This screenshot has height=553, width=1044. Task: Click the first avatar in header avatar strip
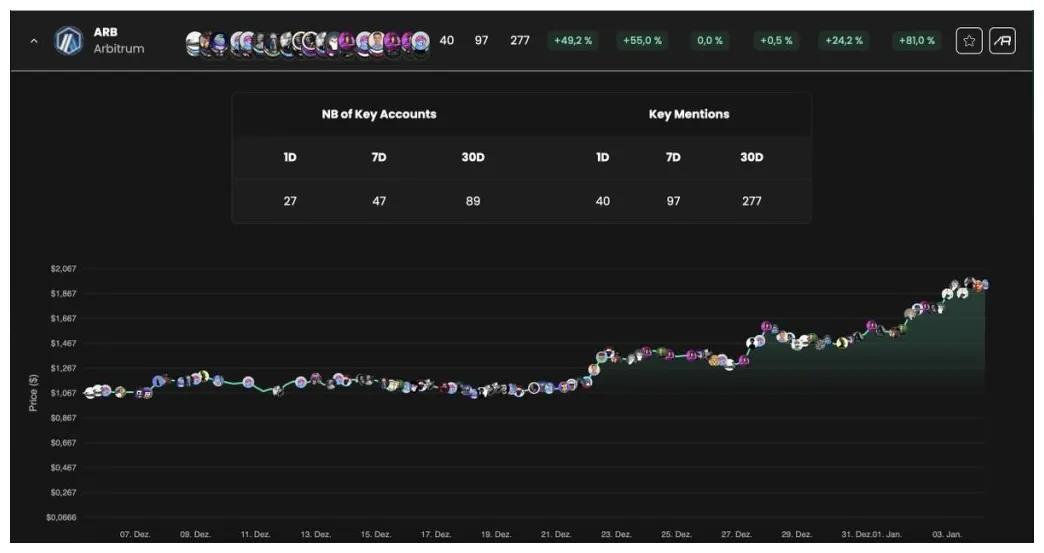pyautogui.click(x=192, y=43)
